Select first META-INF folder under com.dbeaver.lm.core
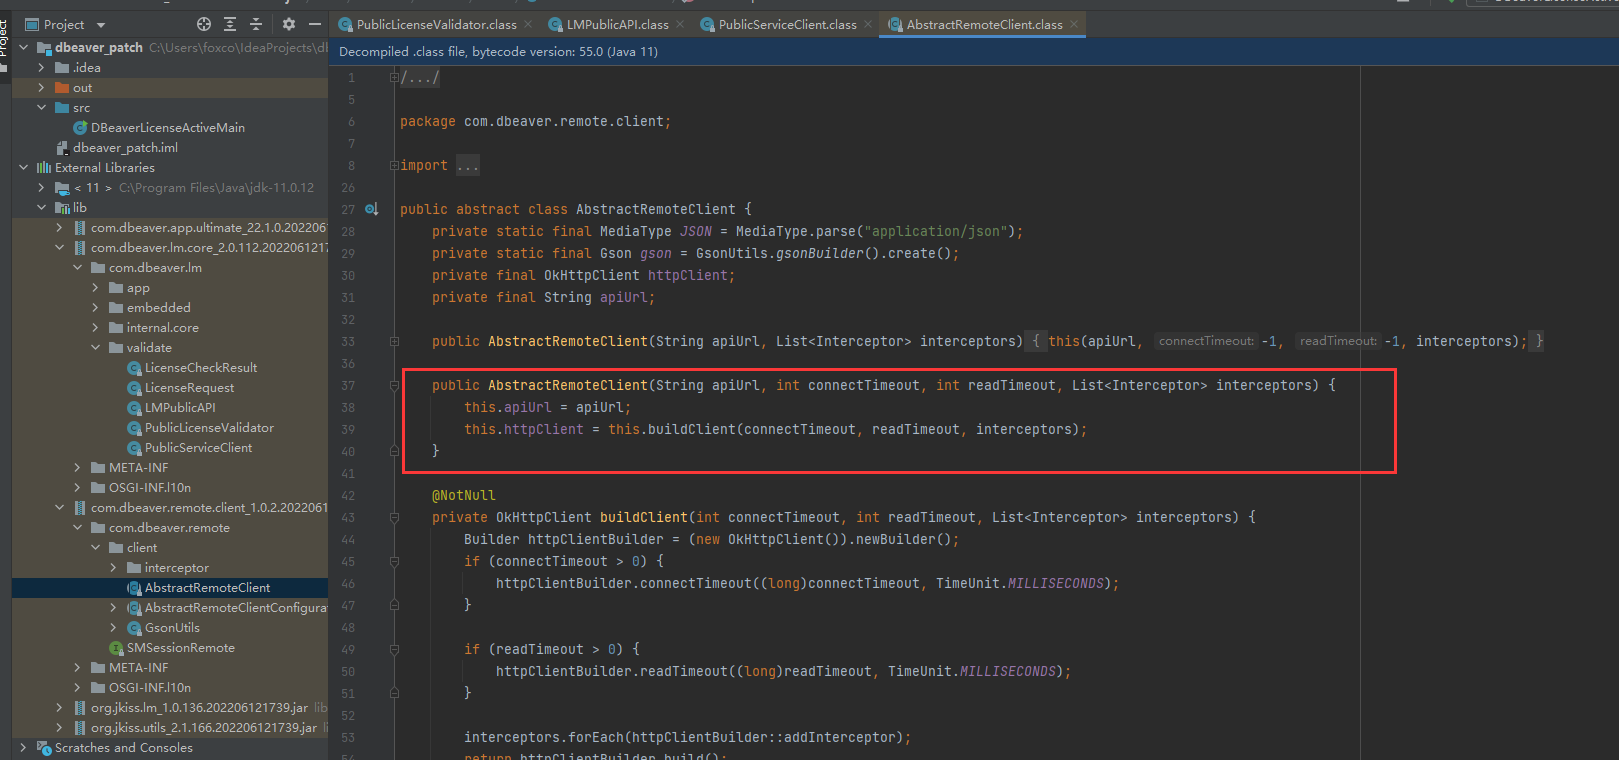Viewport: 1619px width, 760px height. pyautogui.click(x=138, y=467)
